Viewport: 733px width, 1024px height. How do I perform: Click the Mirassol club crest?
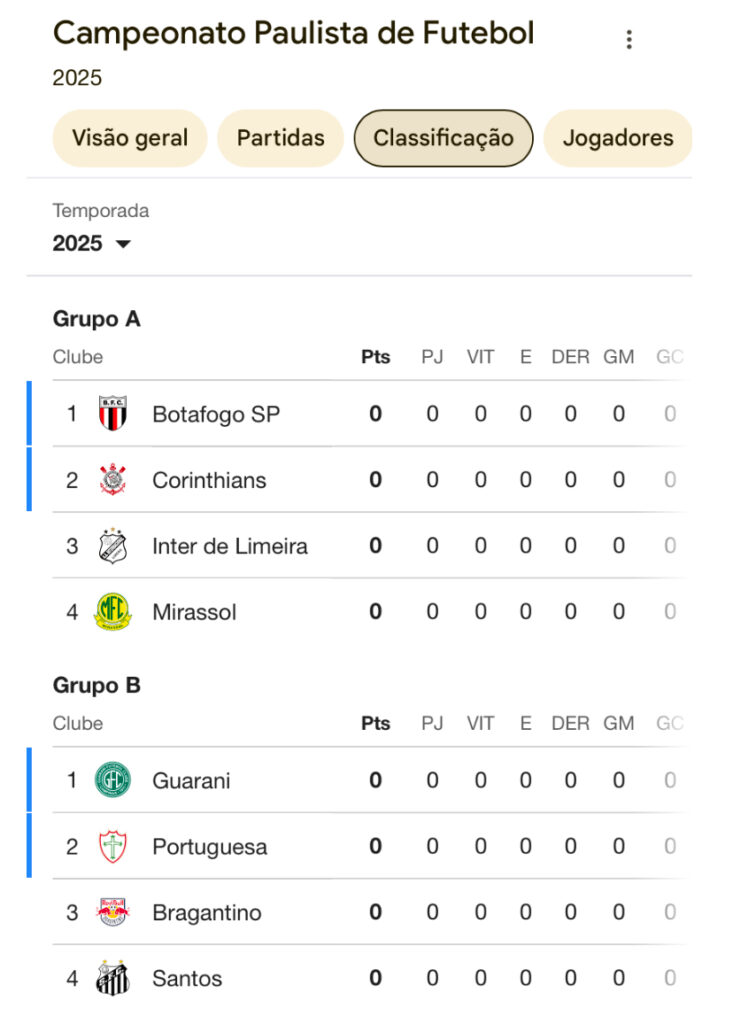[x=112, y=611]
